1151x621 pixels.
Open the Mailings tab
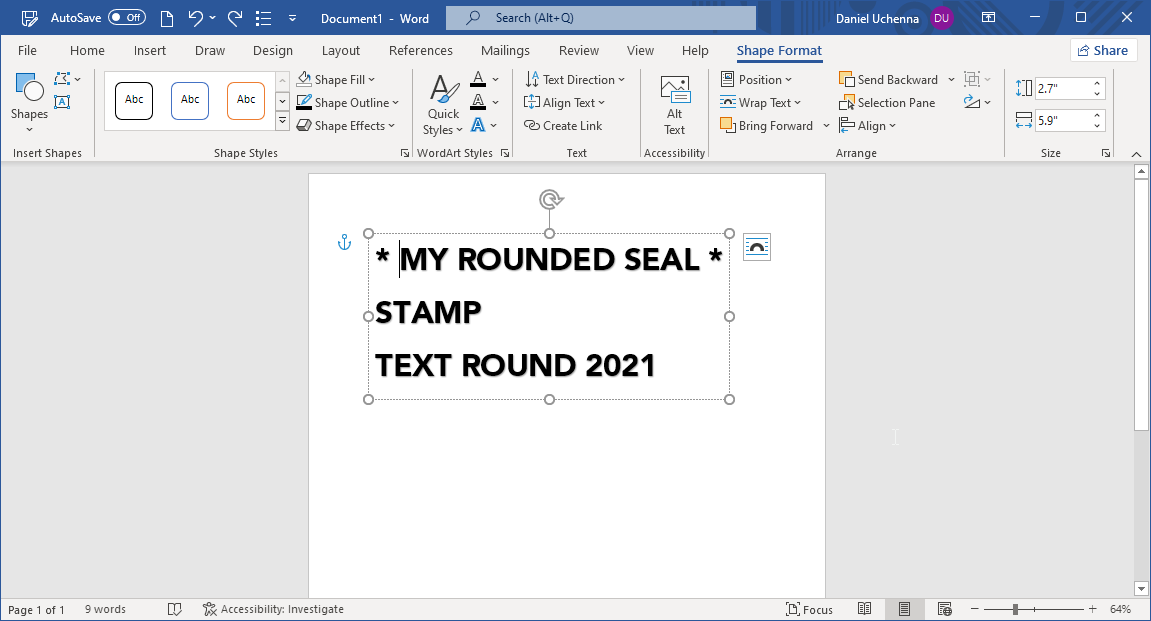click(x=505, y=50)
